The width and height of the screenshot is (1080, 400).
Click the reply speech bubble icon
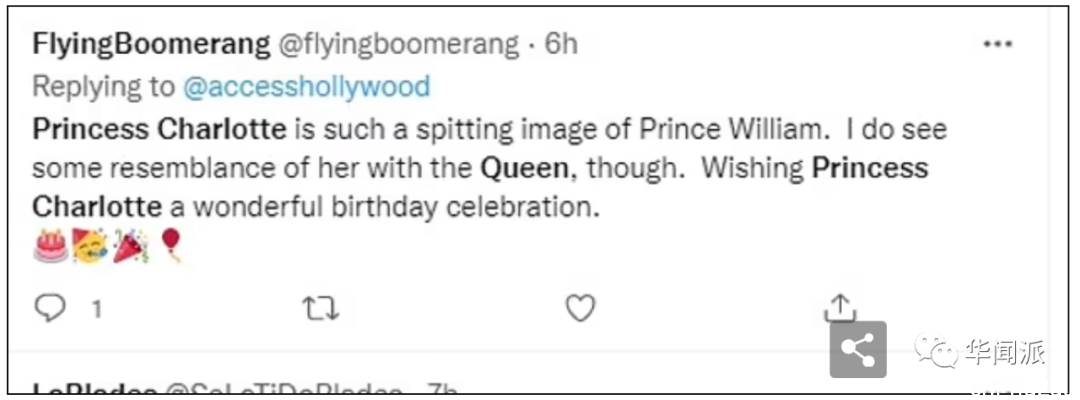(x=50, y=310)
